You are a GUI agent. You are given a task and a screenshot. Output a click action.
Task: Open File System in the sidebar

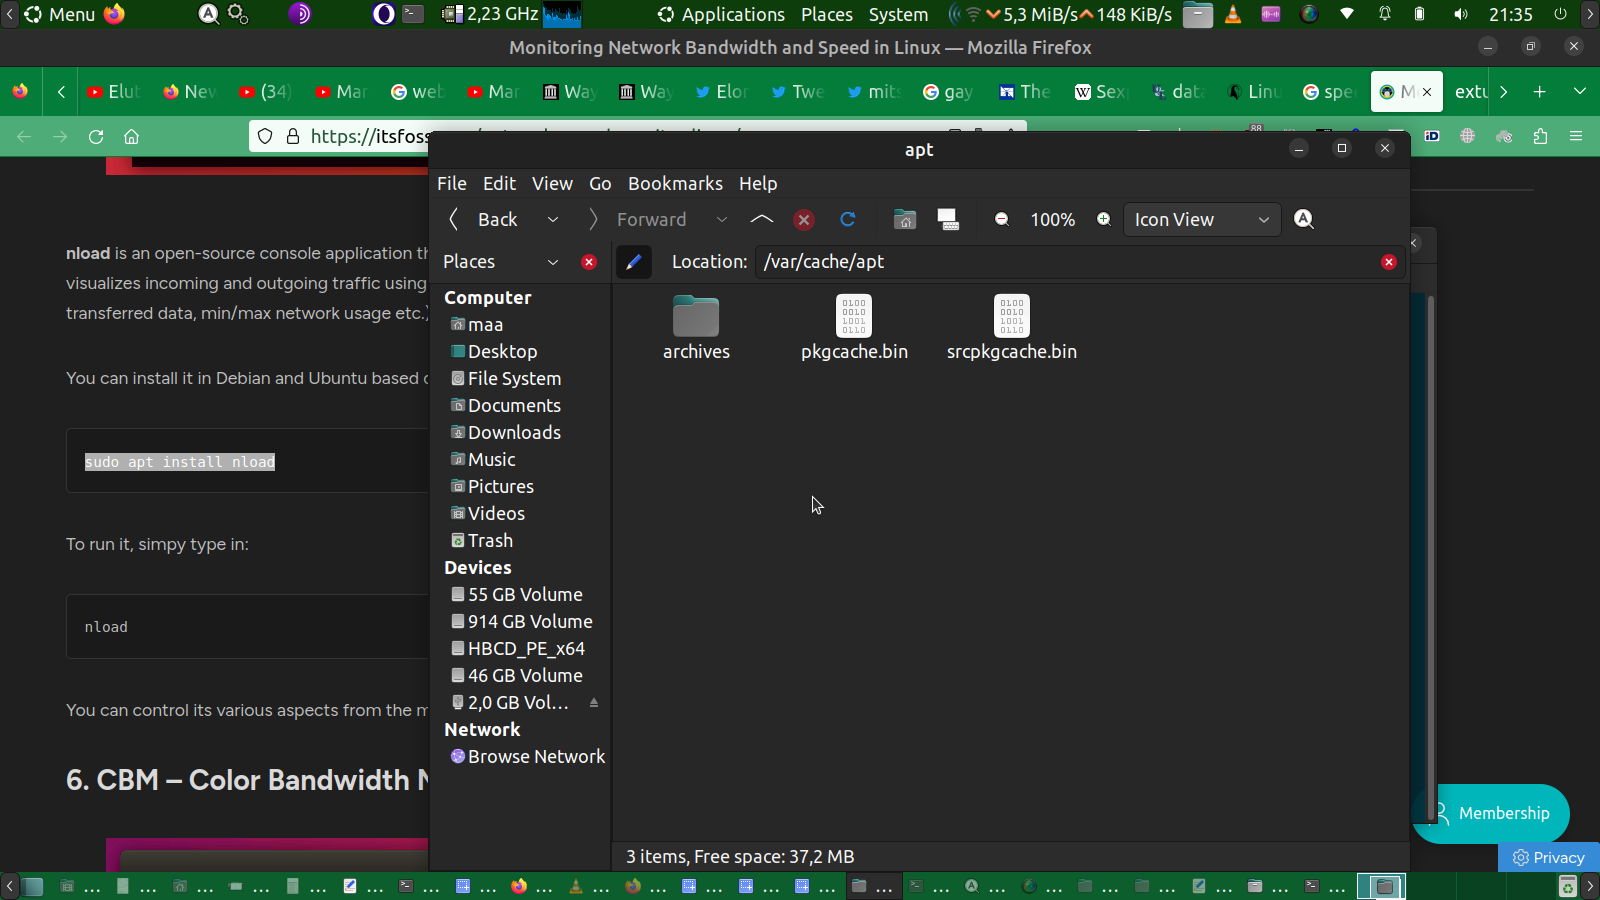point(506,379)
